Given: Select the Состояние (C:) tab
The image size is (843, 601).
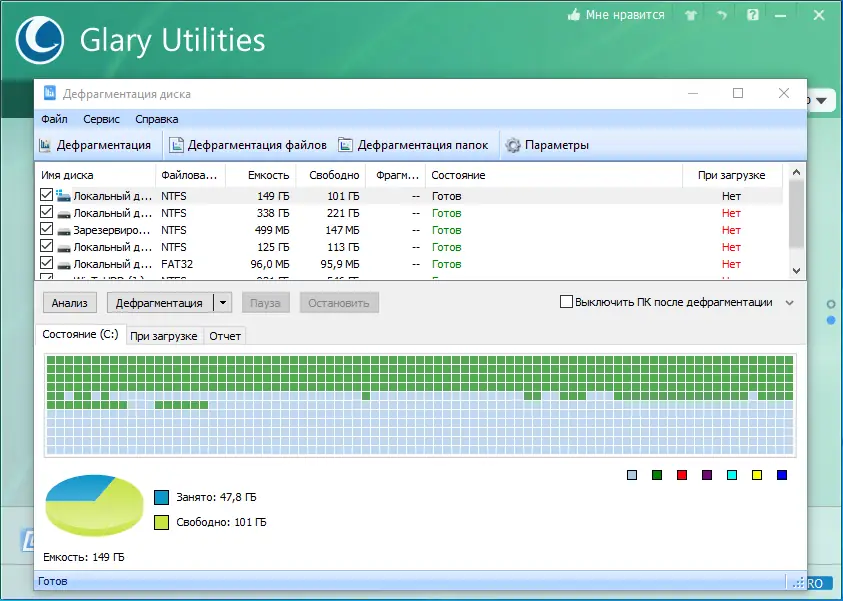Looking at the screenshot, I should (81, 334).
